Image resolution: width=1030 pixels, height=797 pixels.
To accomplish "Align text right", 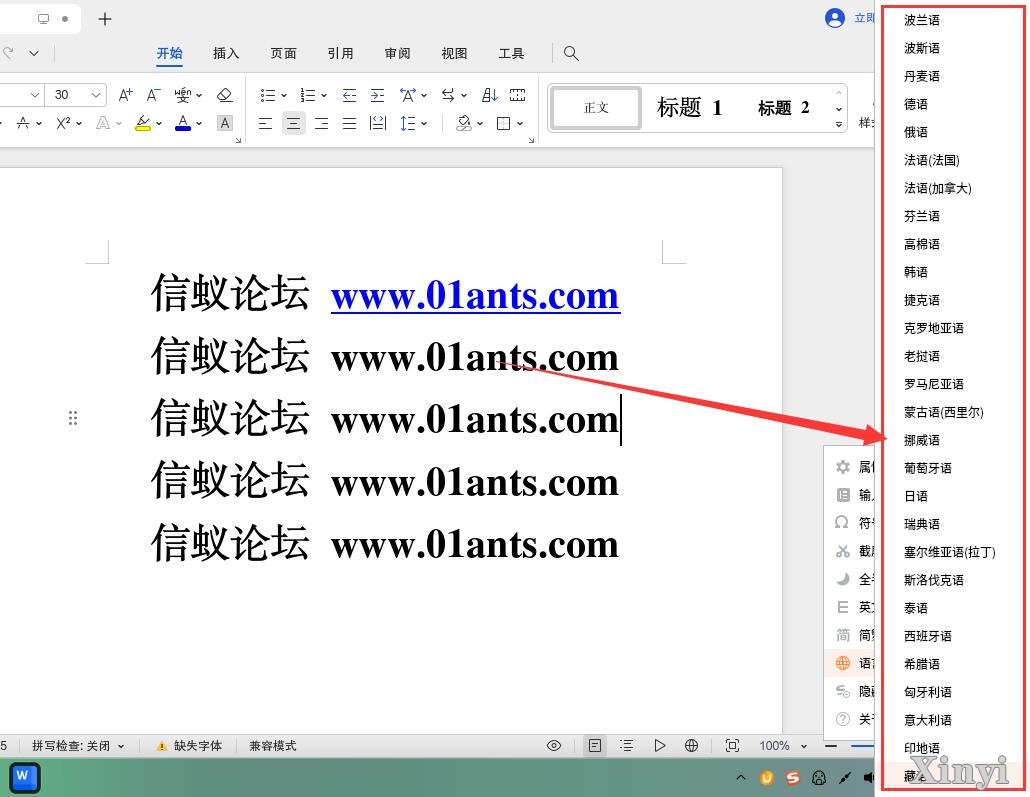I will 321,123.
